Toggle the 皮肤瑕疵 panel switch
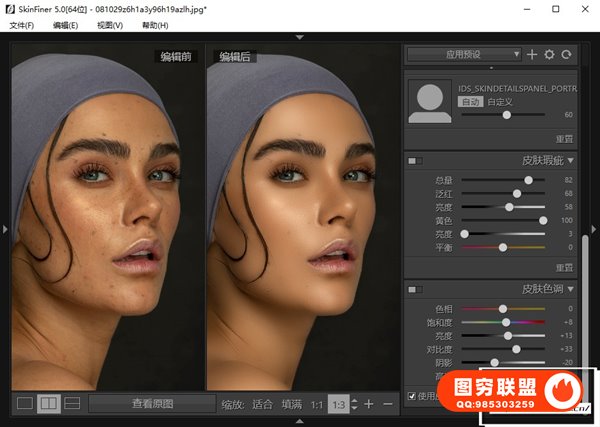This screenshot has width=600, height=427. point(415,160)
